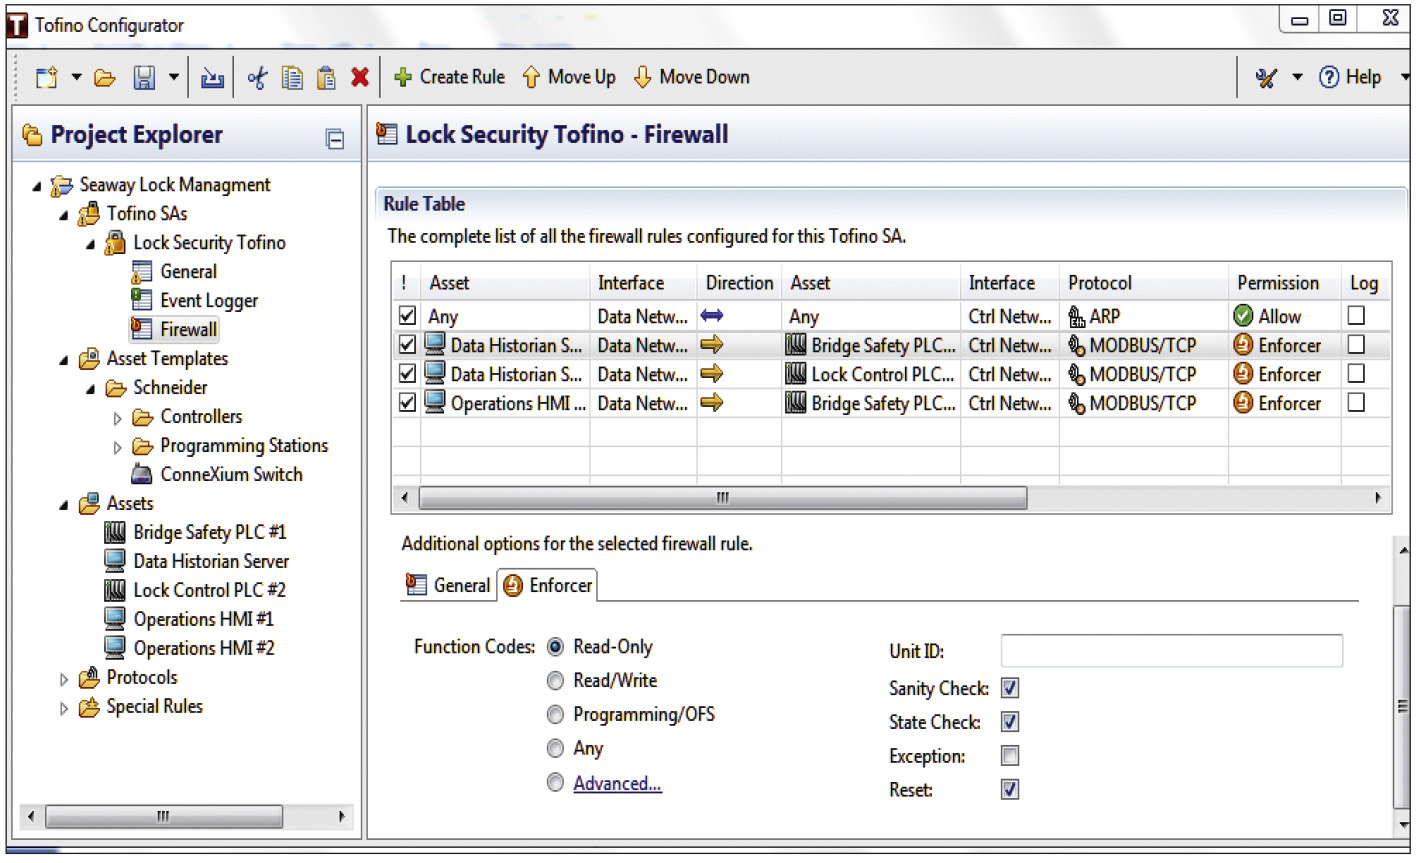
Task: Click the bidirectional arrow in ARP rule
Action: [x=712, y=316]
